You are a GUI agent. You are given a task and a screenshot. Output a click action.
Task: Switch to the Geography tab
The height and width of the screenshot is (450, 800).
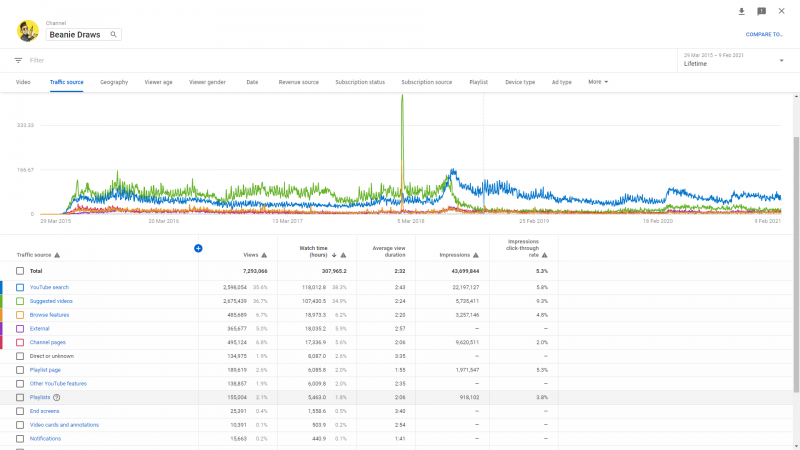(x=114, y=82)
